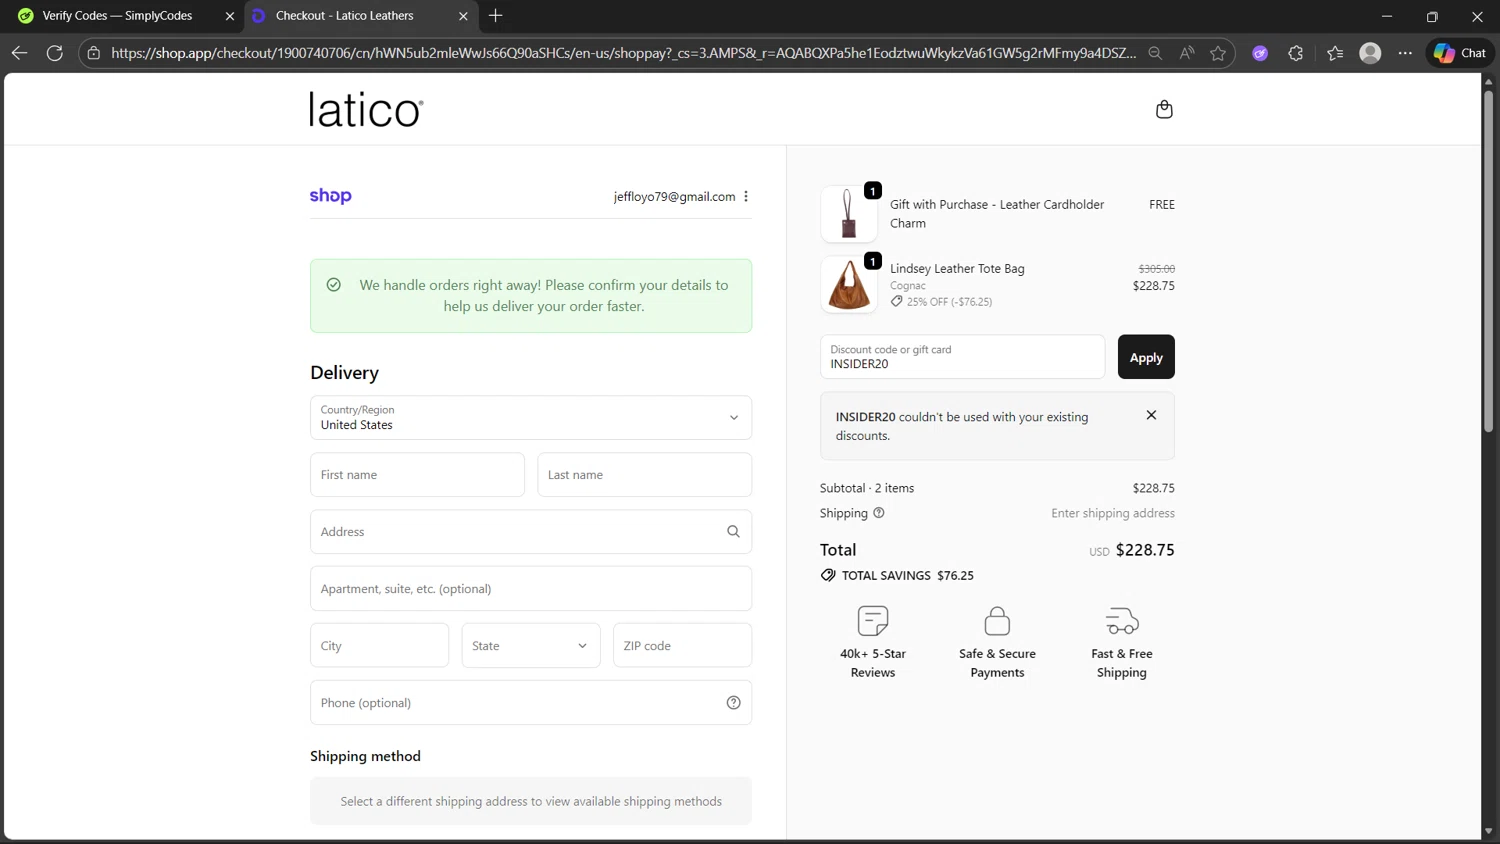This screenshot has height=844, width=1500.
Task: Click the Fast & Free Shipping icon
Action: (x=1122, y=621)
